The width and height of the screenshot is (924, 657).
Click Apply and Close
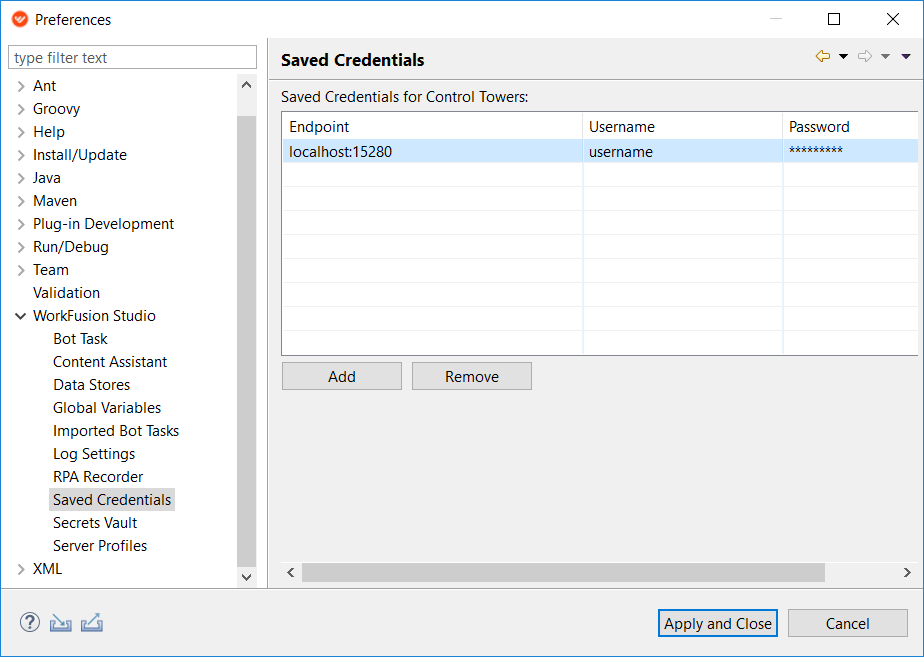(718, 623)
